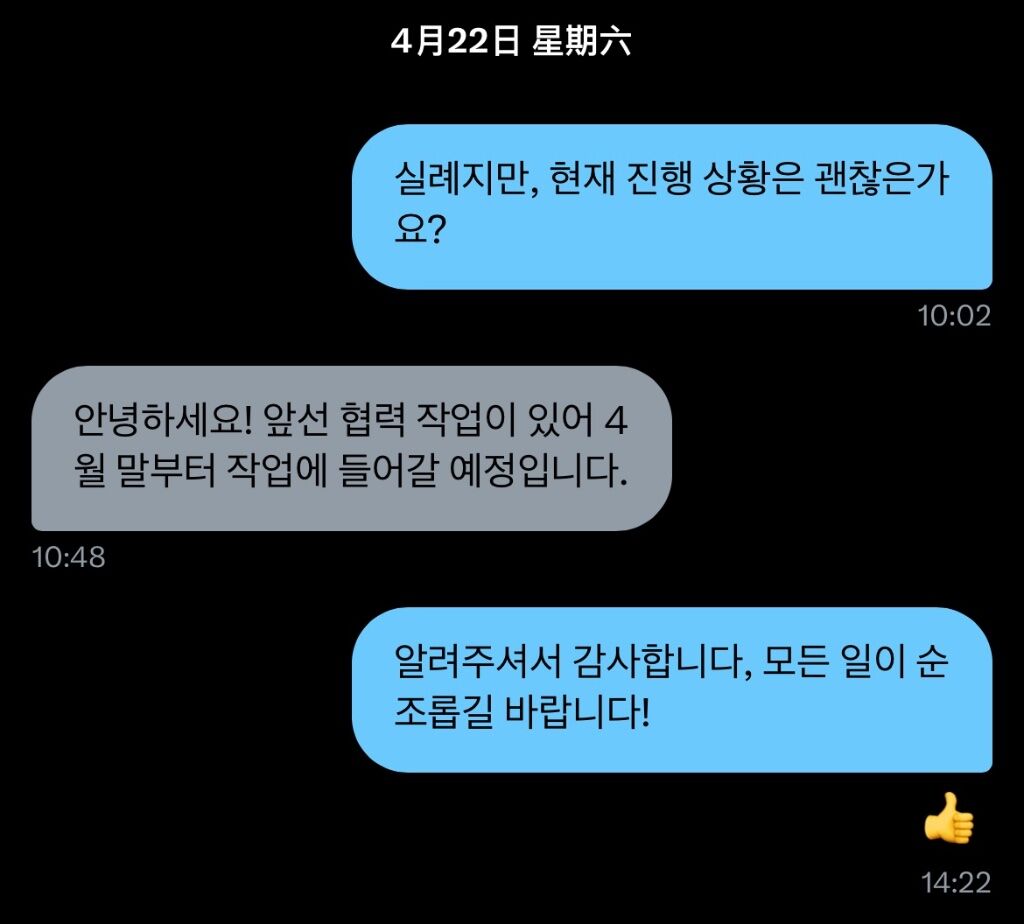Image resolution: width=1024 pixels, height=924 pixels.
Task: Select the received gray message bubble 안녕하세요
Action: point(351,448)
